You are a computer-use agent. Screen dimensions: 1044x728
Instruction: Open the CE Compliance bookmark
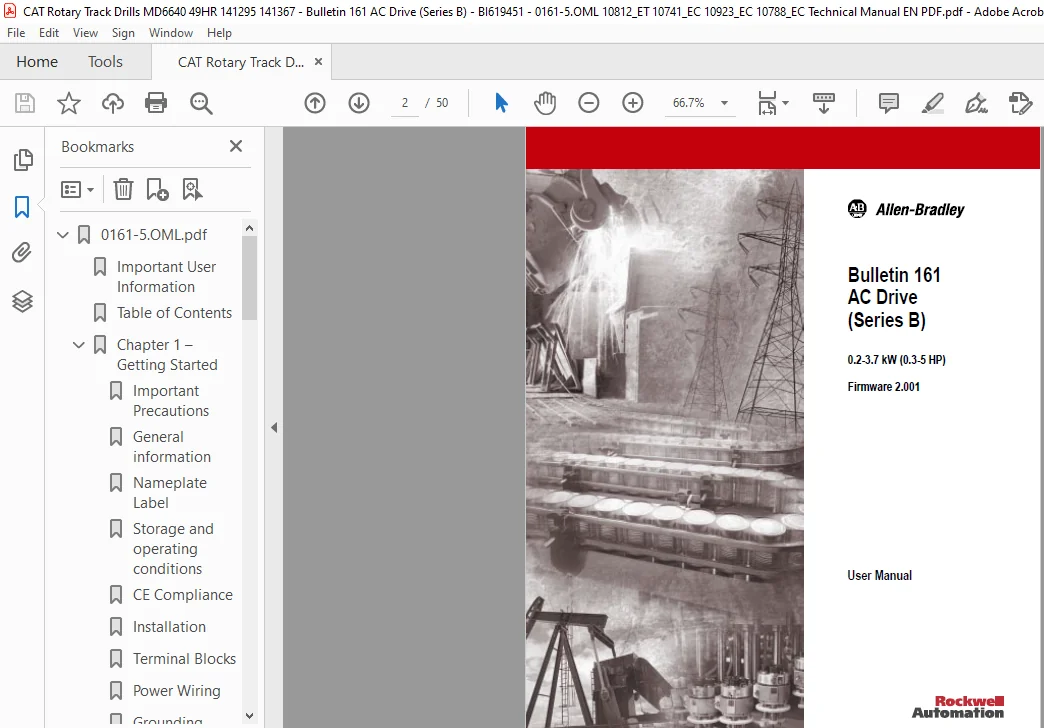click(x=182, y=595)
